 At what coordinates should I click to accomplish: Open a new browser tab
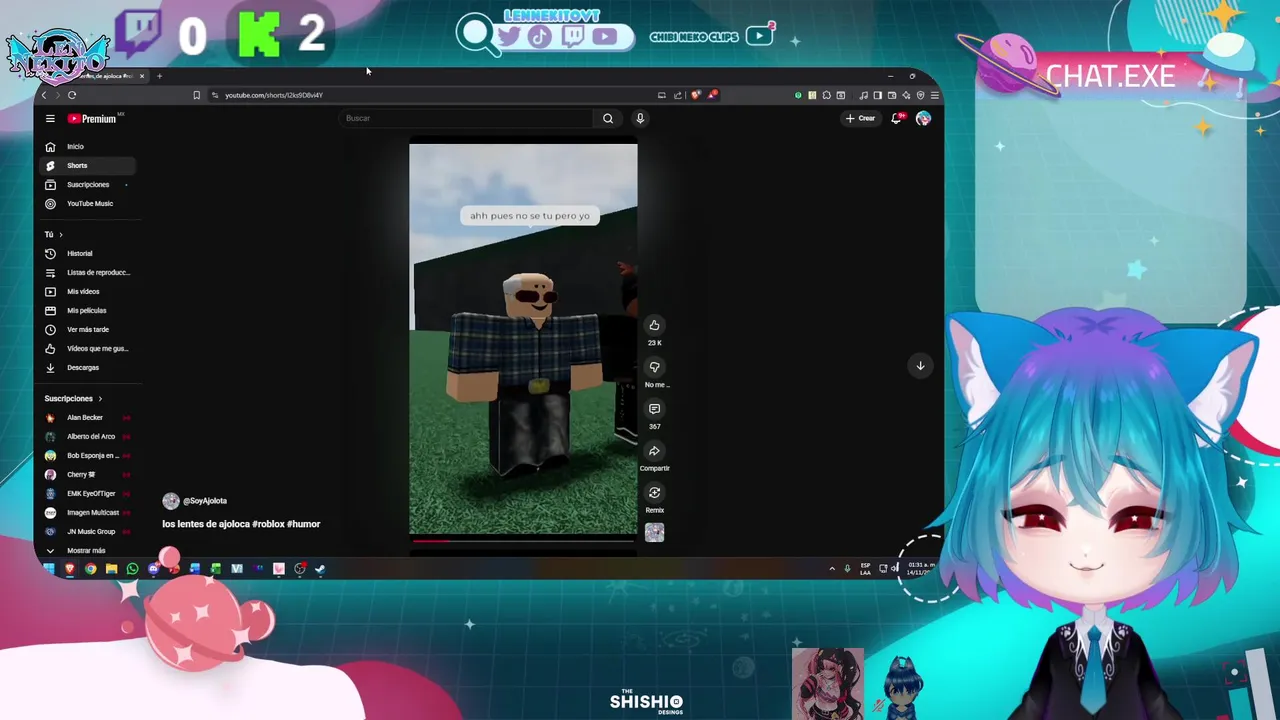(159, 76)
